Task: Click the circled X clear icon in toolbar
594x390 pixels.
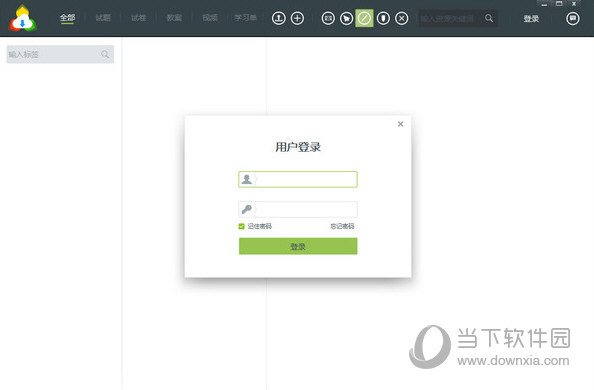Action: point(402,18)
